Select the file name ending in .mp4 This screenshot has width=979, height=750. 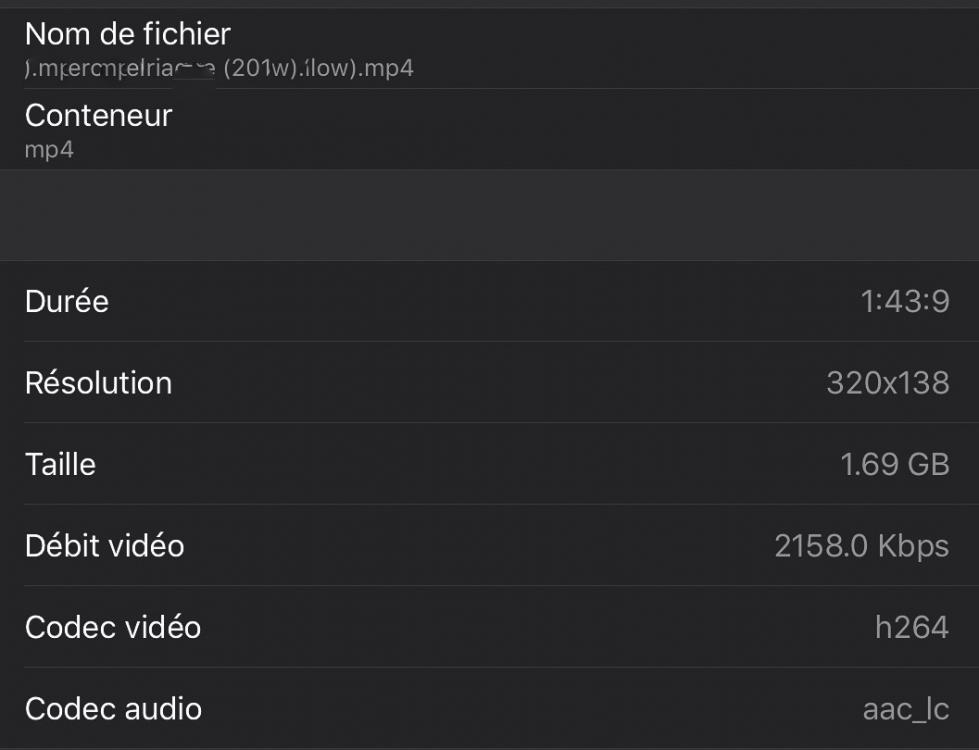[x=219, y=68]
